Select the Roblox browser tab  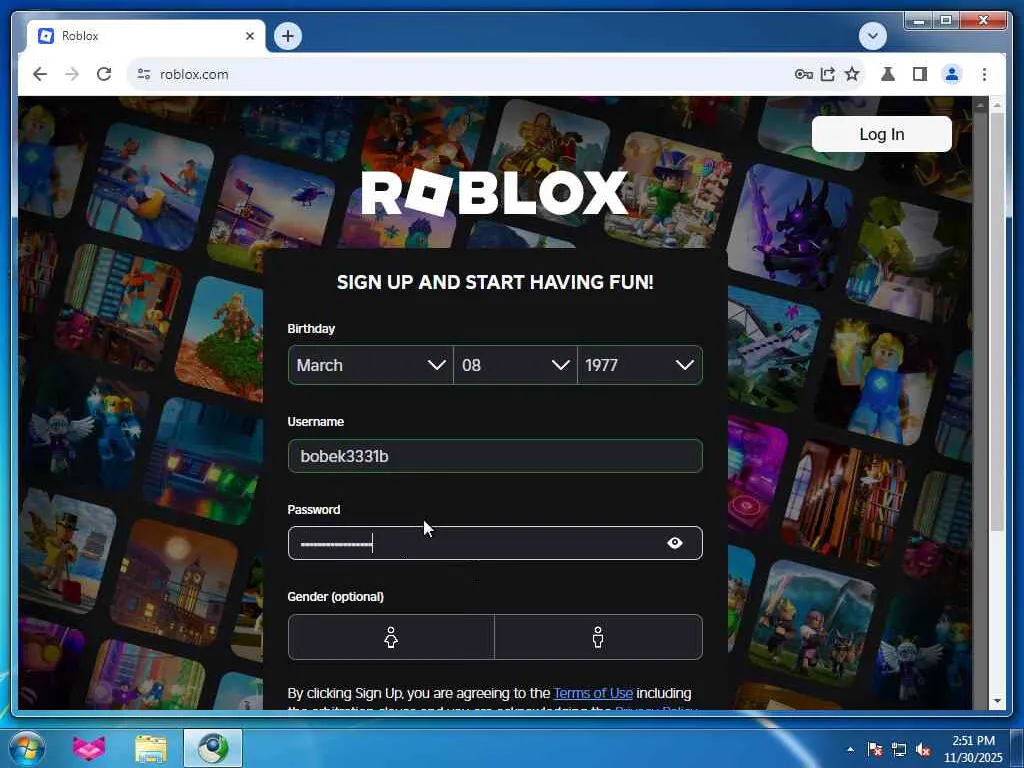[x=146, y=36]
